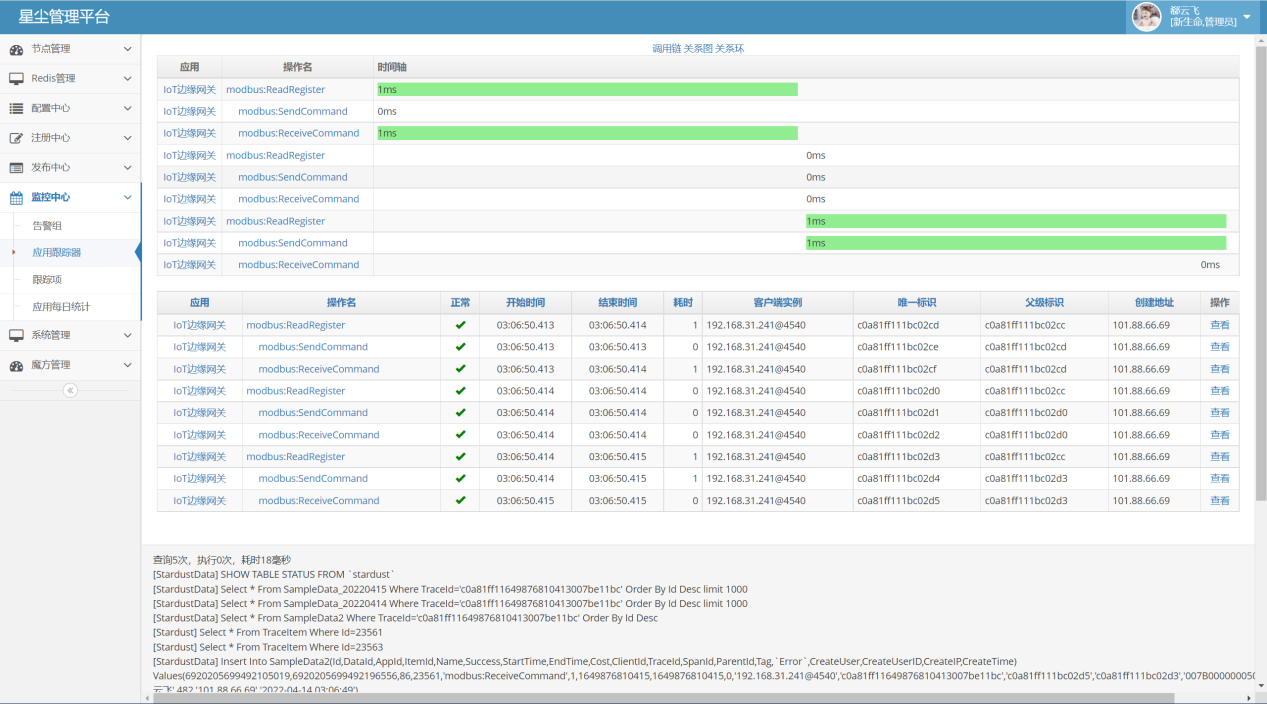Open the 告警组 submenu item
1267x704 pixels.
tap(47, 226)
